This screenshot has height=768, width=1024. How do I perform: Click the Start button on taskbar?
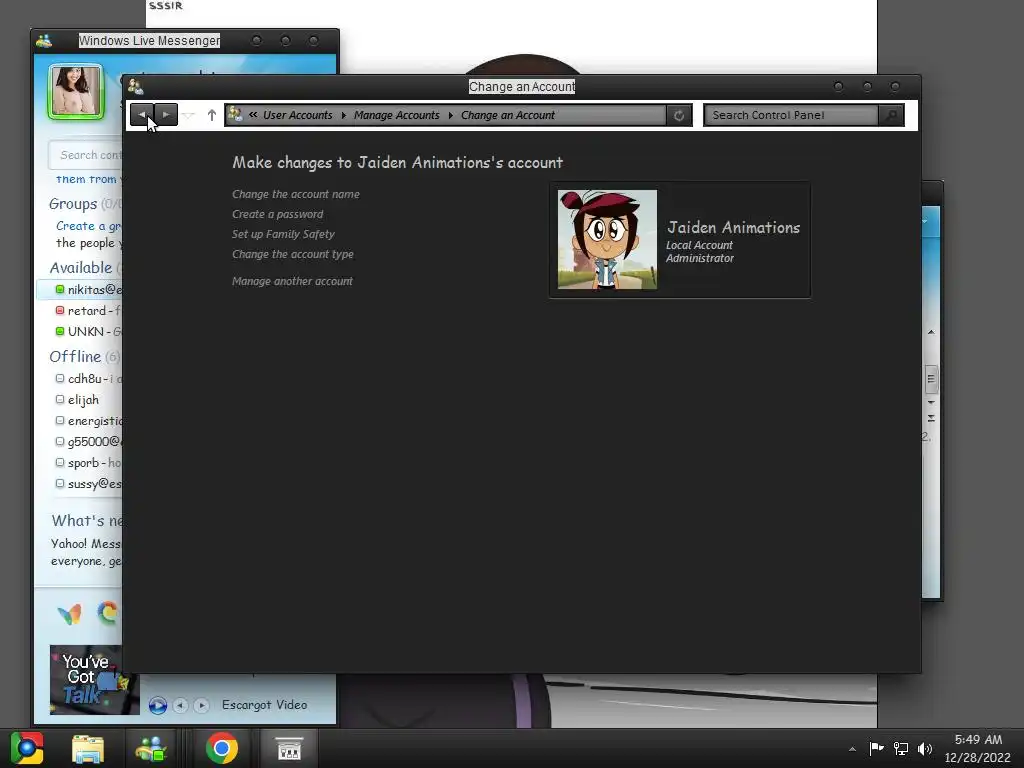tap(27, 748)
